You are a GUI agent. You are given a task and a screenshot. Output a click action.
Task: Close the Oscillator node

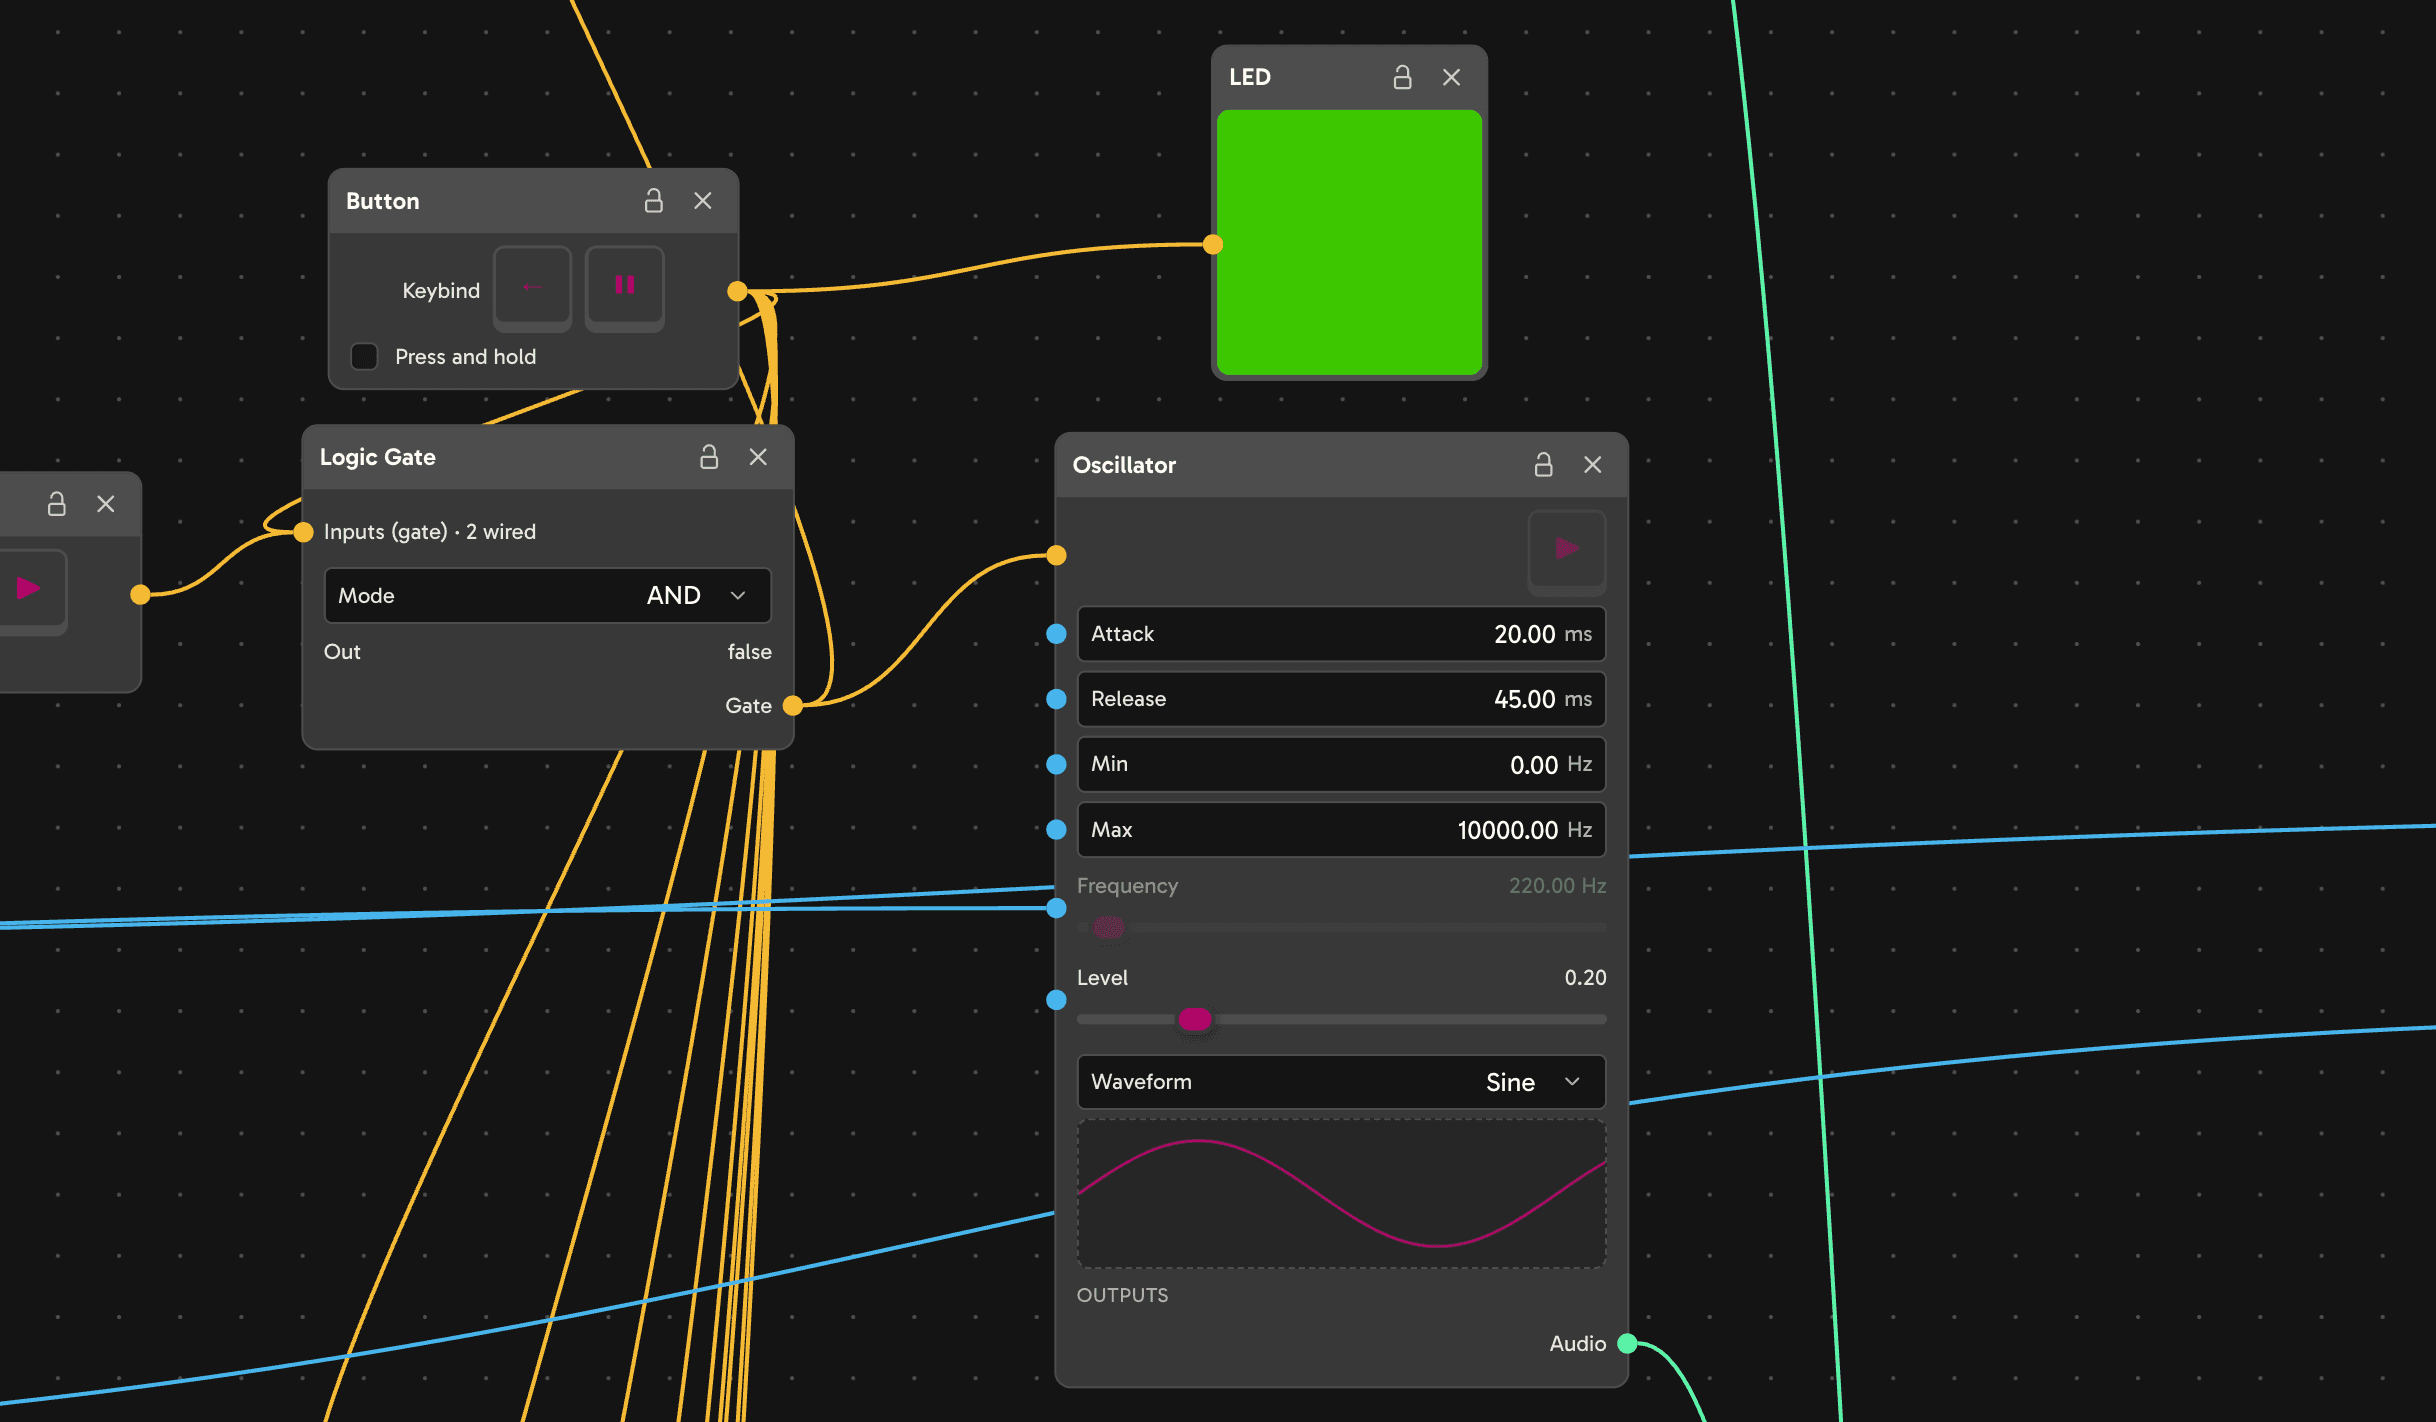point(1593,465)
